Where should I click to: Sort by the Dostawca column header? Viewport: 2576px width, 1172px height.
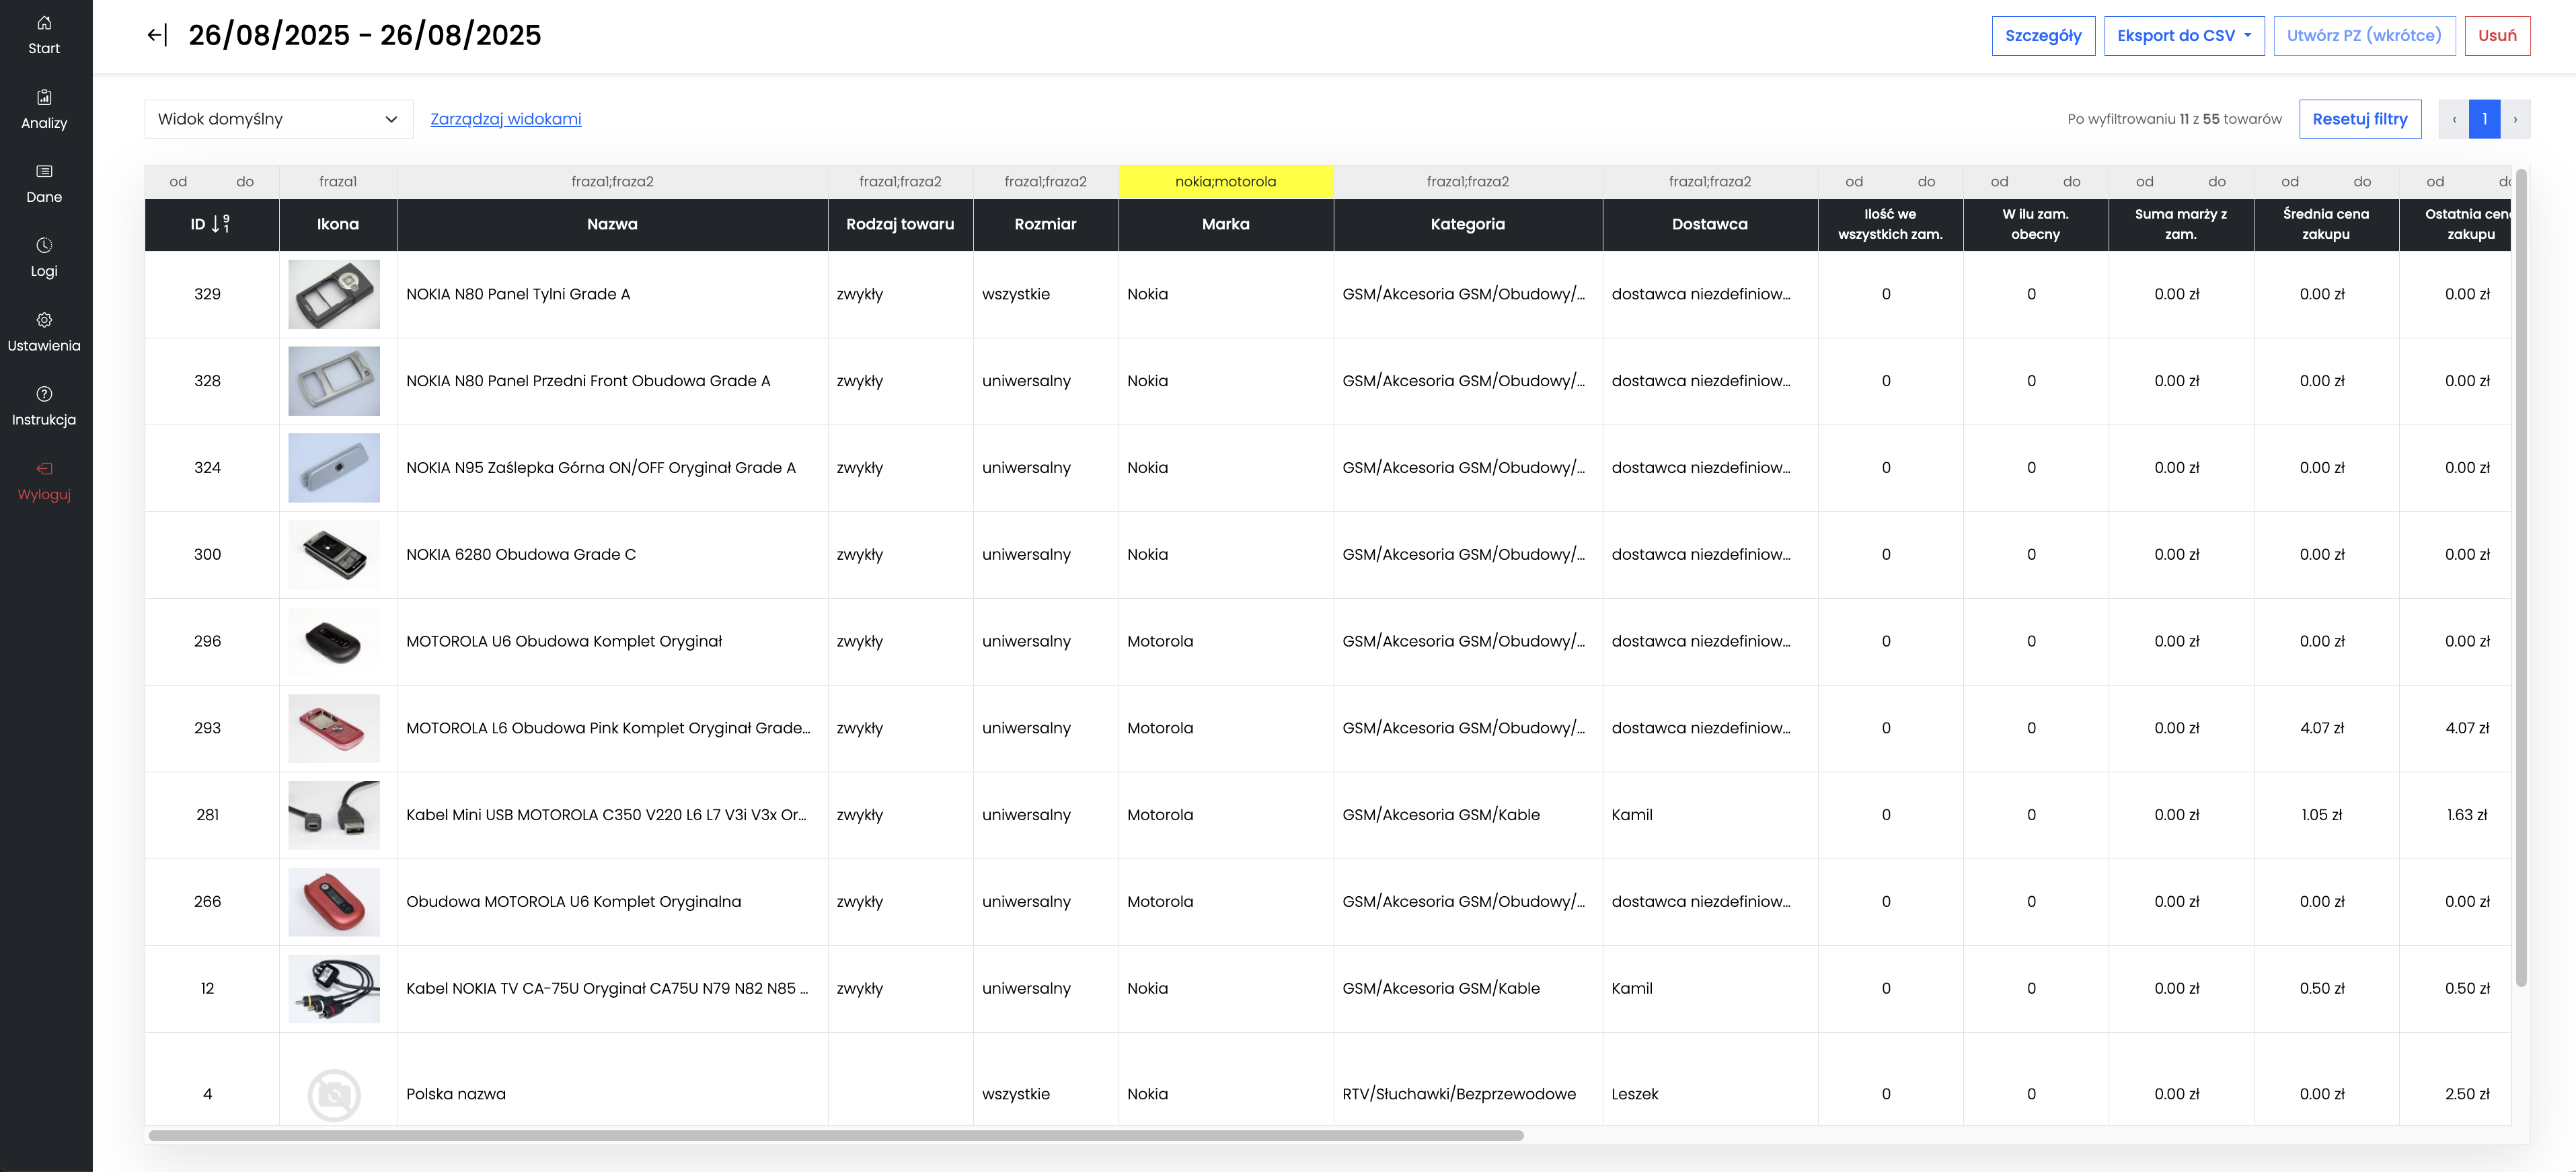[1710, 224]
